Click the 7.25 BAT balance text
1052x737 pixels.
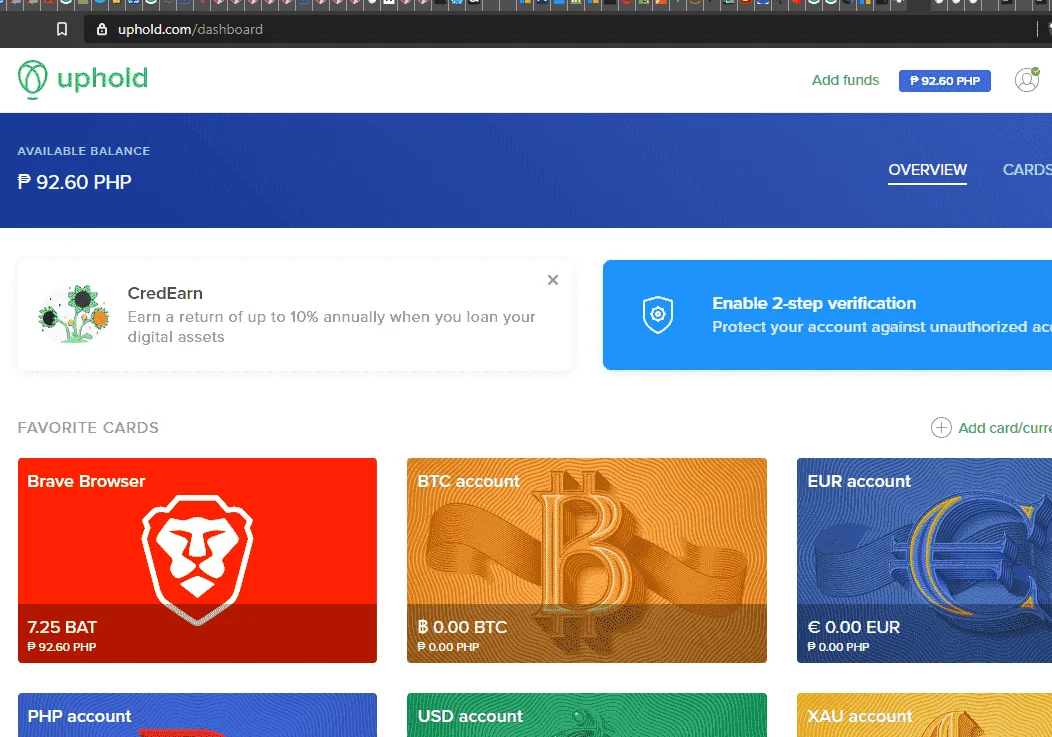click(x=62, y=627)
